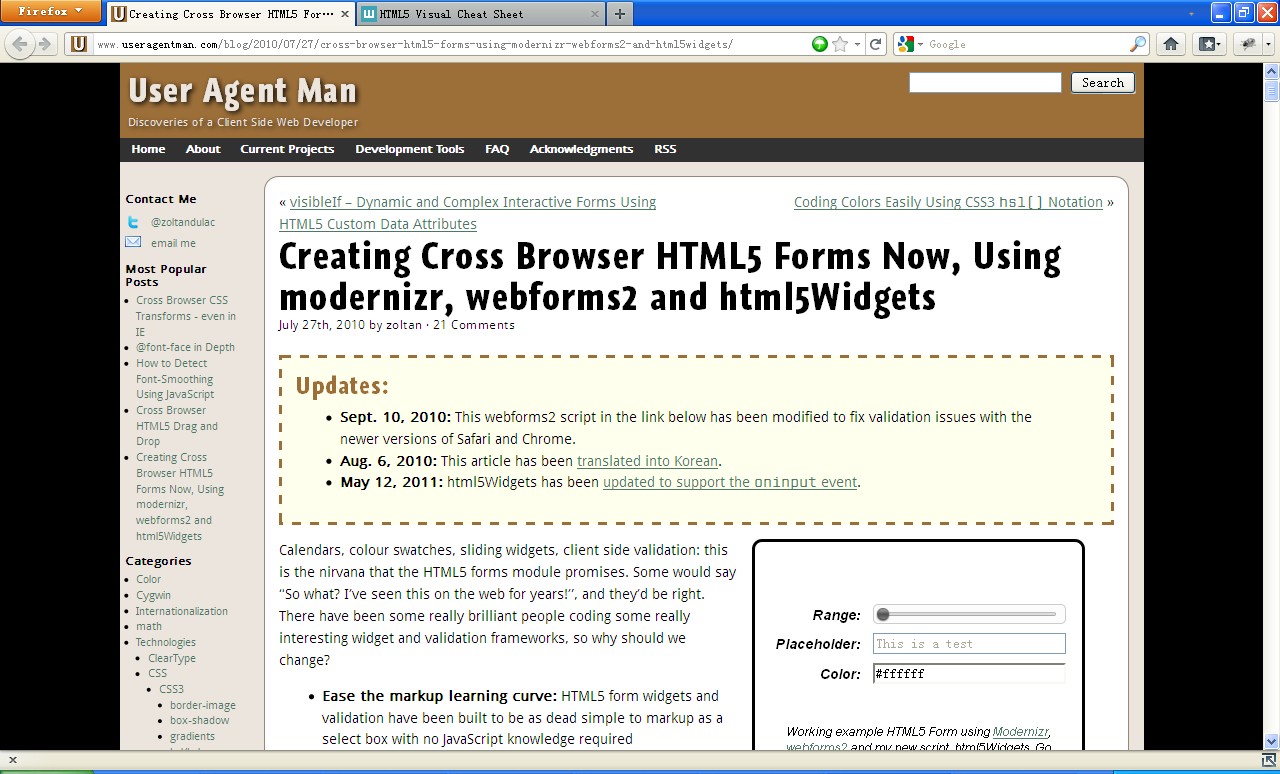This screenshot has height=774, width=1280.
Task: Expand the Firebug button dropdown arrow
Action: [x=1268, y=44]
